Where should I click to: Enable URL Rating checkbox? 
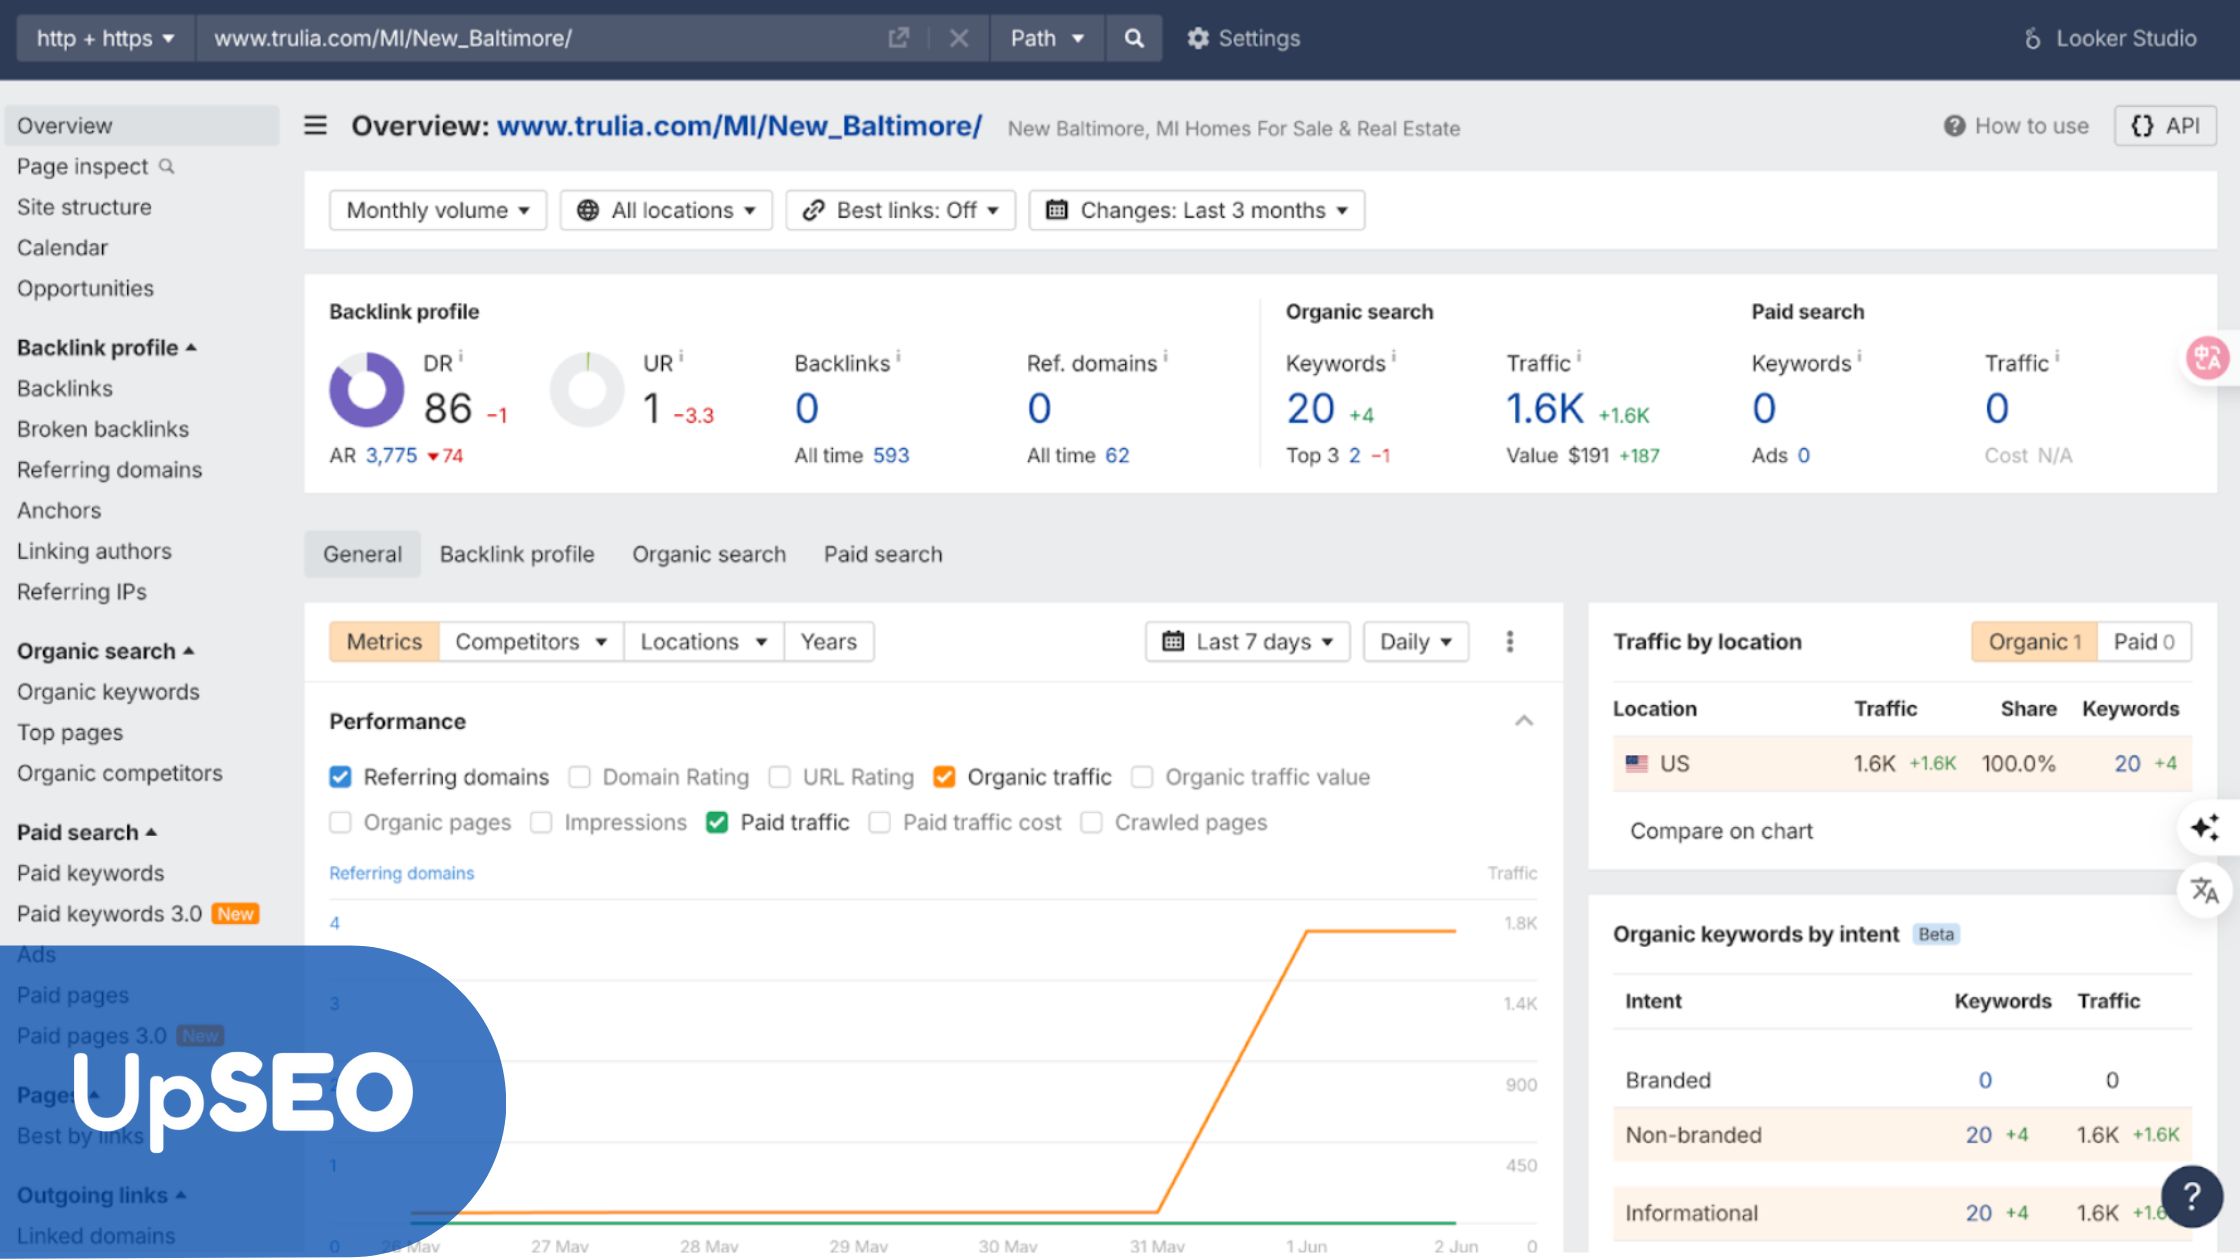click(779, 777)
